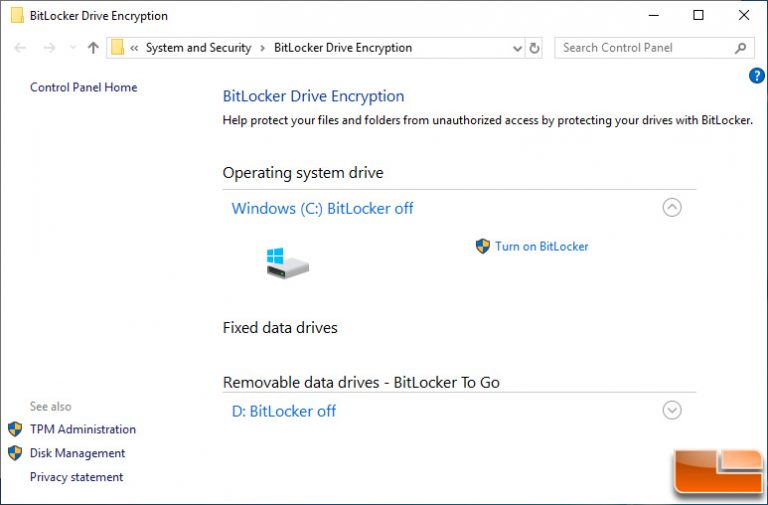Click the search magnifier icon
768x505 pixels.
click(x=741, y=48)
